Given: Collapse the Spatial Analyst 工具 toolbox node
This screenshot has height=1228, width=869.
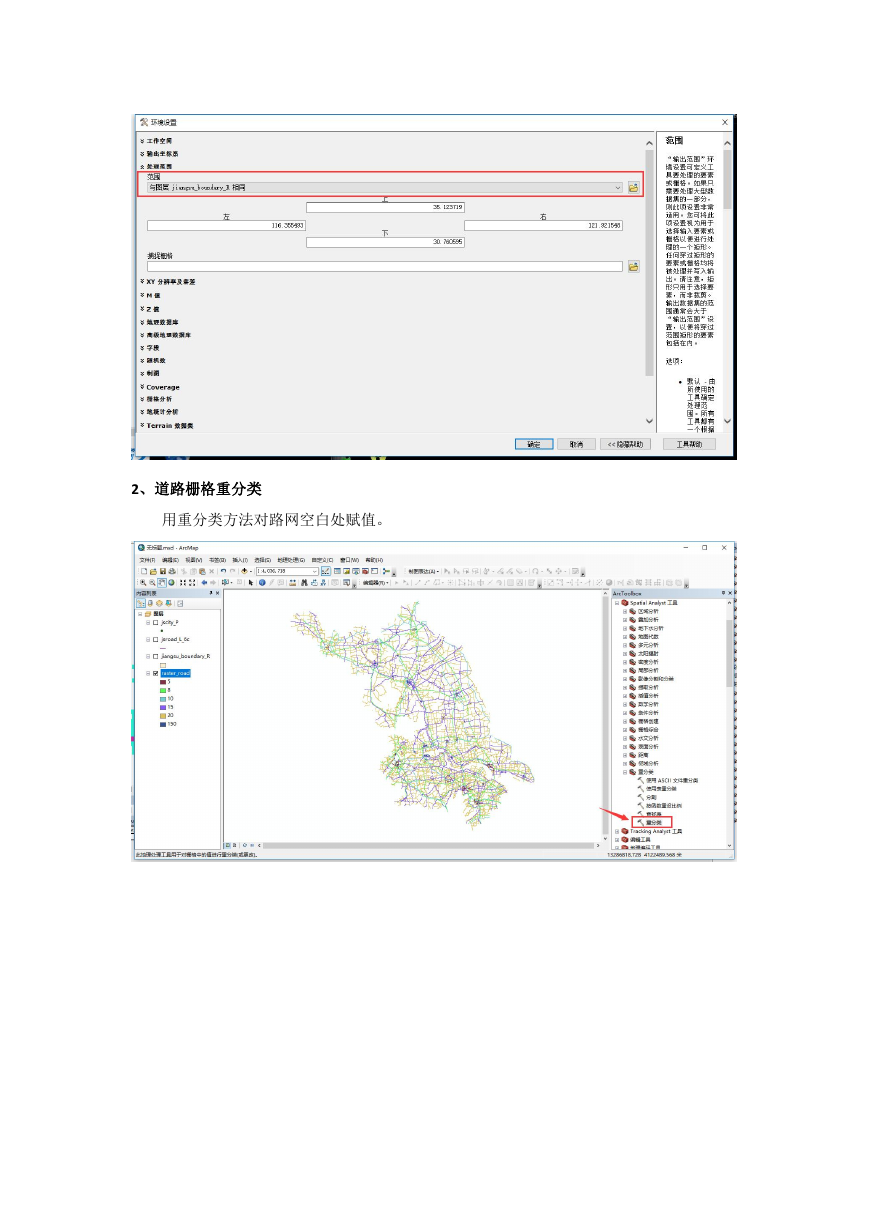Looking at the screenshot, I should point(616,603).
